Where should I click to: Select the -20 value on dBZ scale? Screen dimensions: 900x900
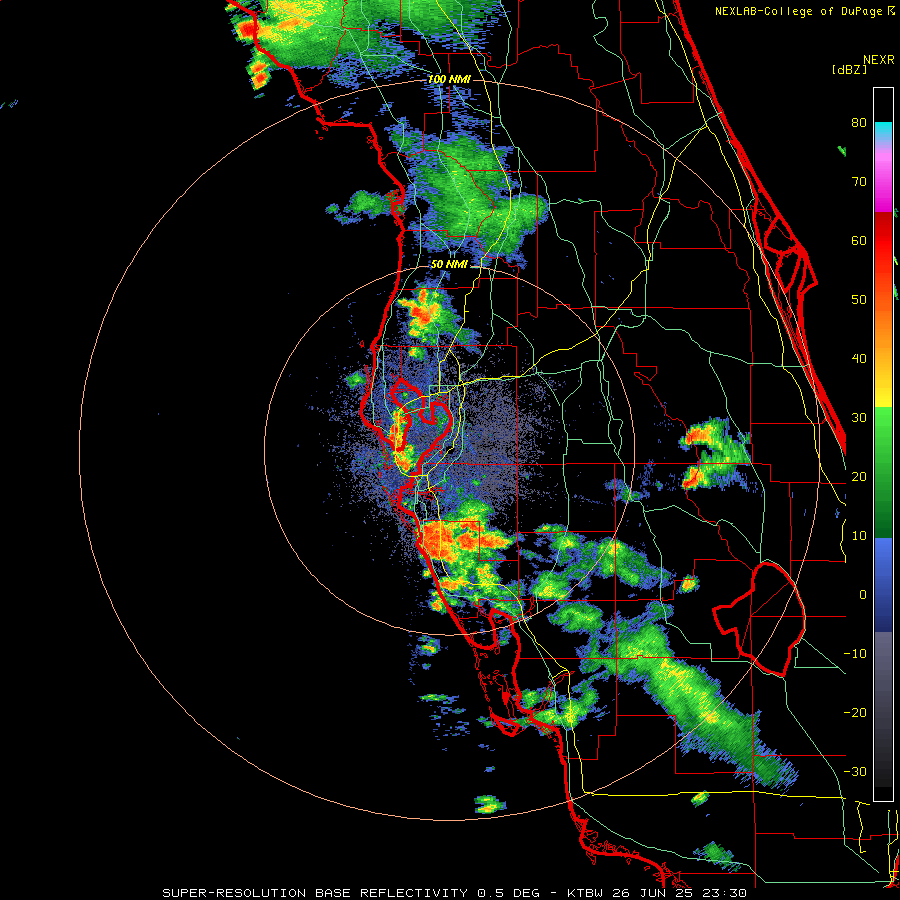(x=855, y=713)
